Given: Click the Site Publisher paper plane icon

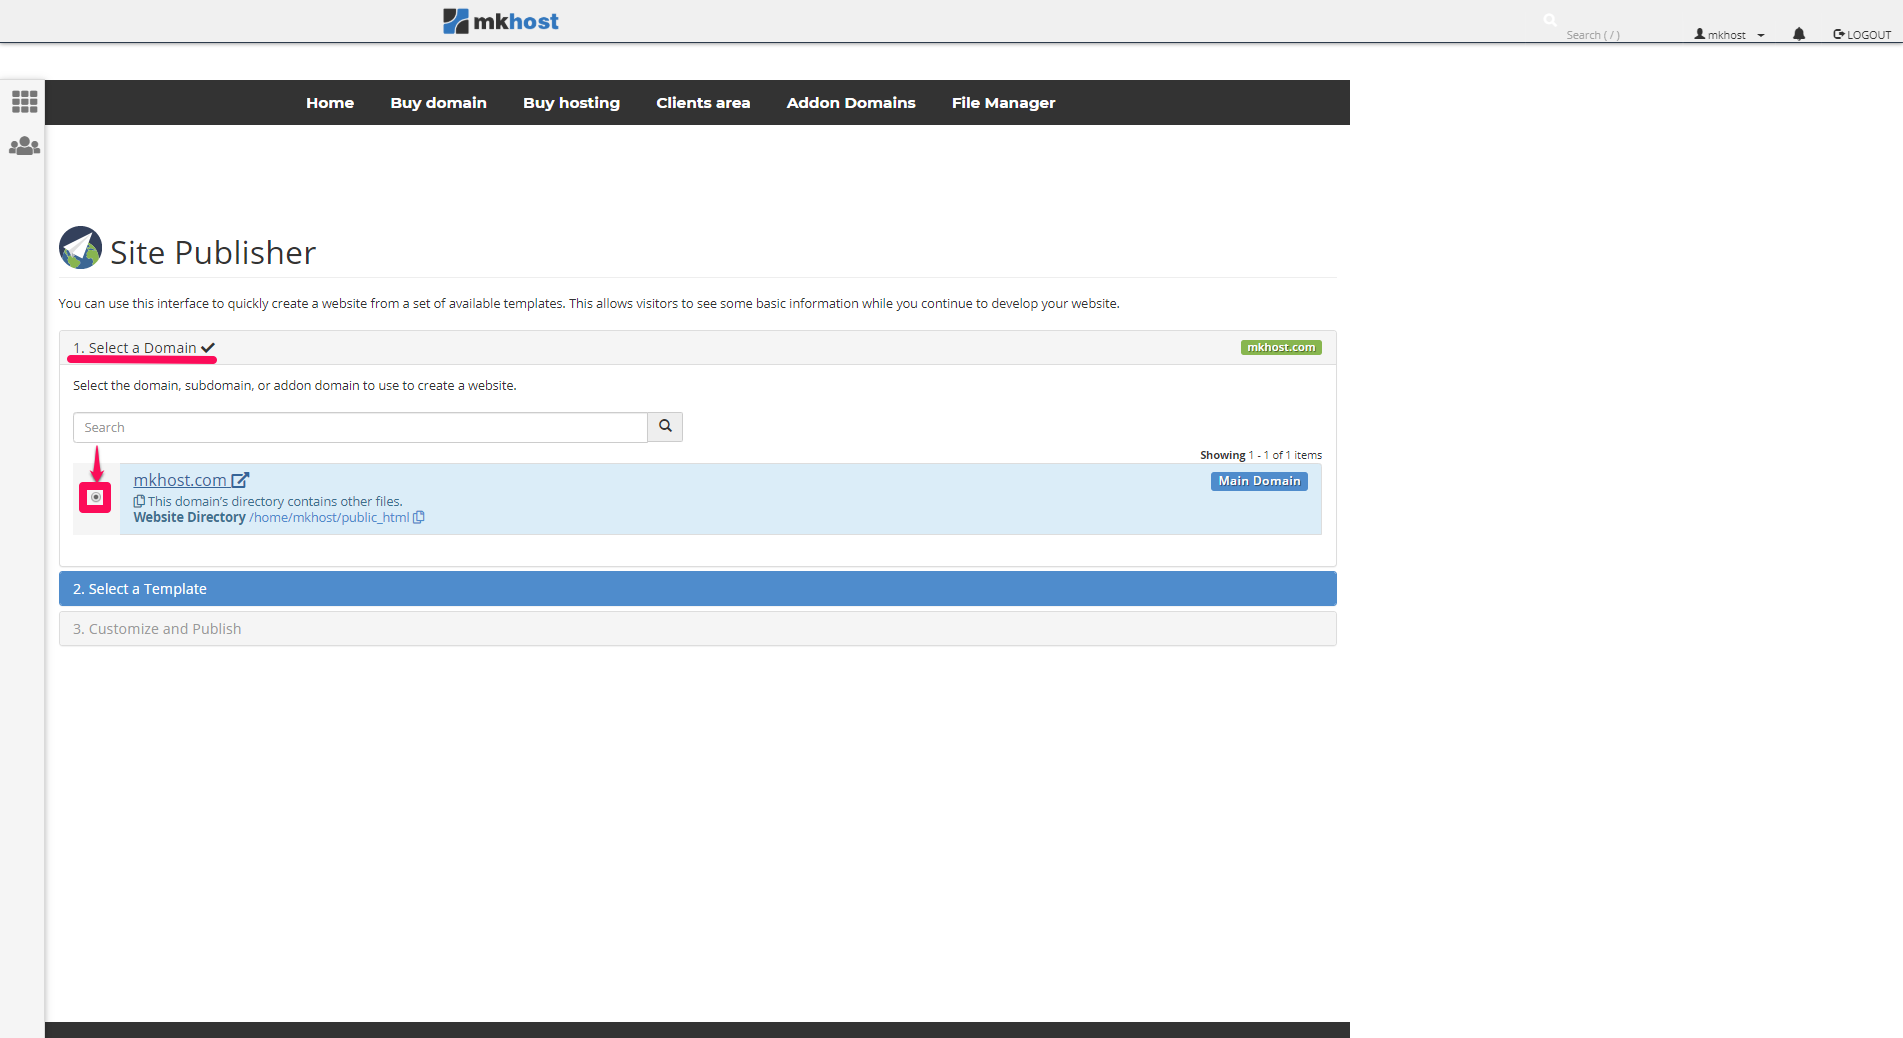Looking at the screenshot, I should point(80,248).
